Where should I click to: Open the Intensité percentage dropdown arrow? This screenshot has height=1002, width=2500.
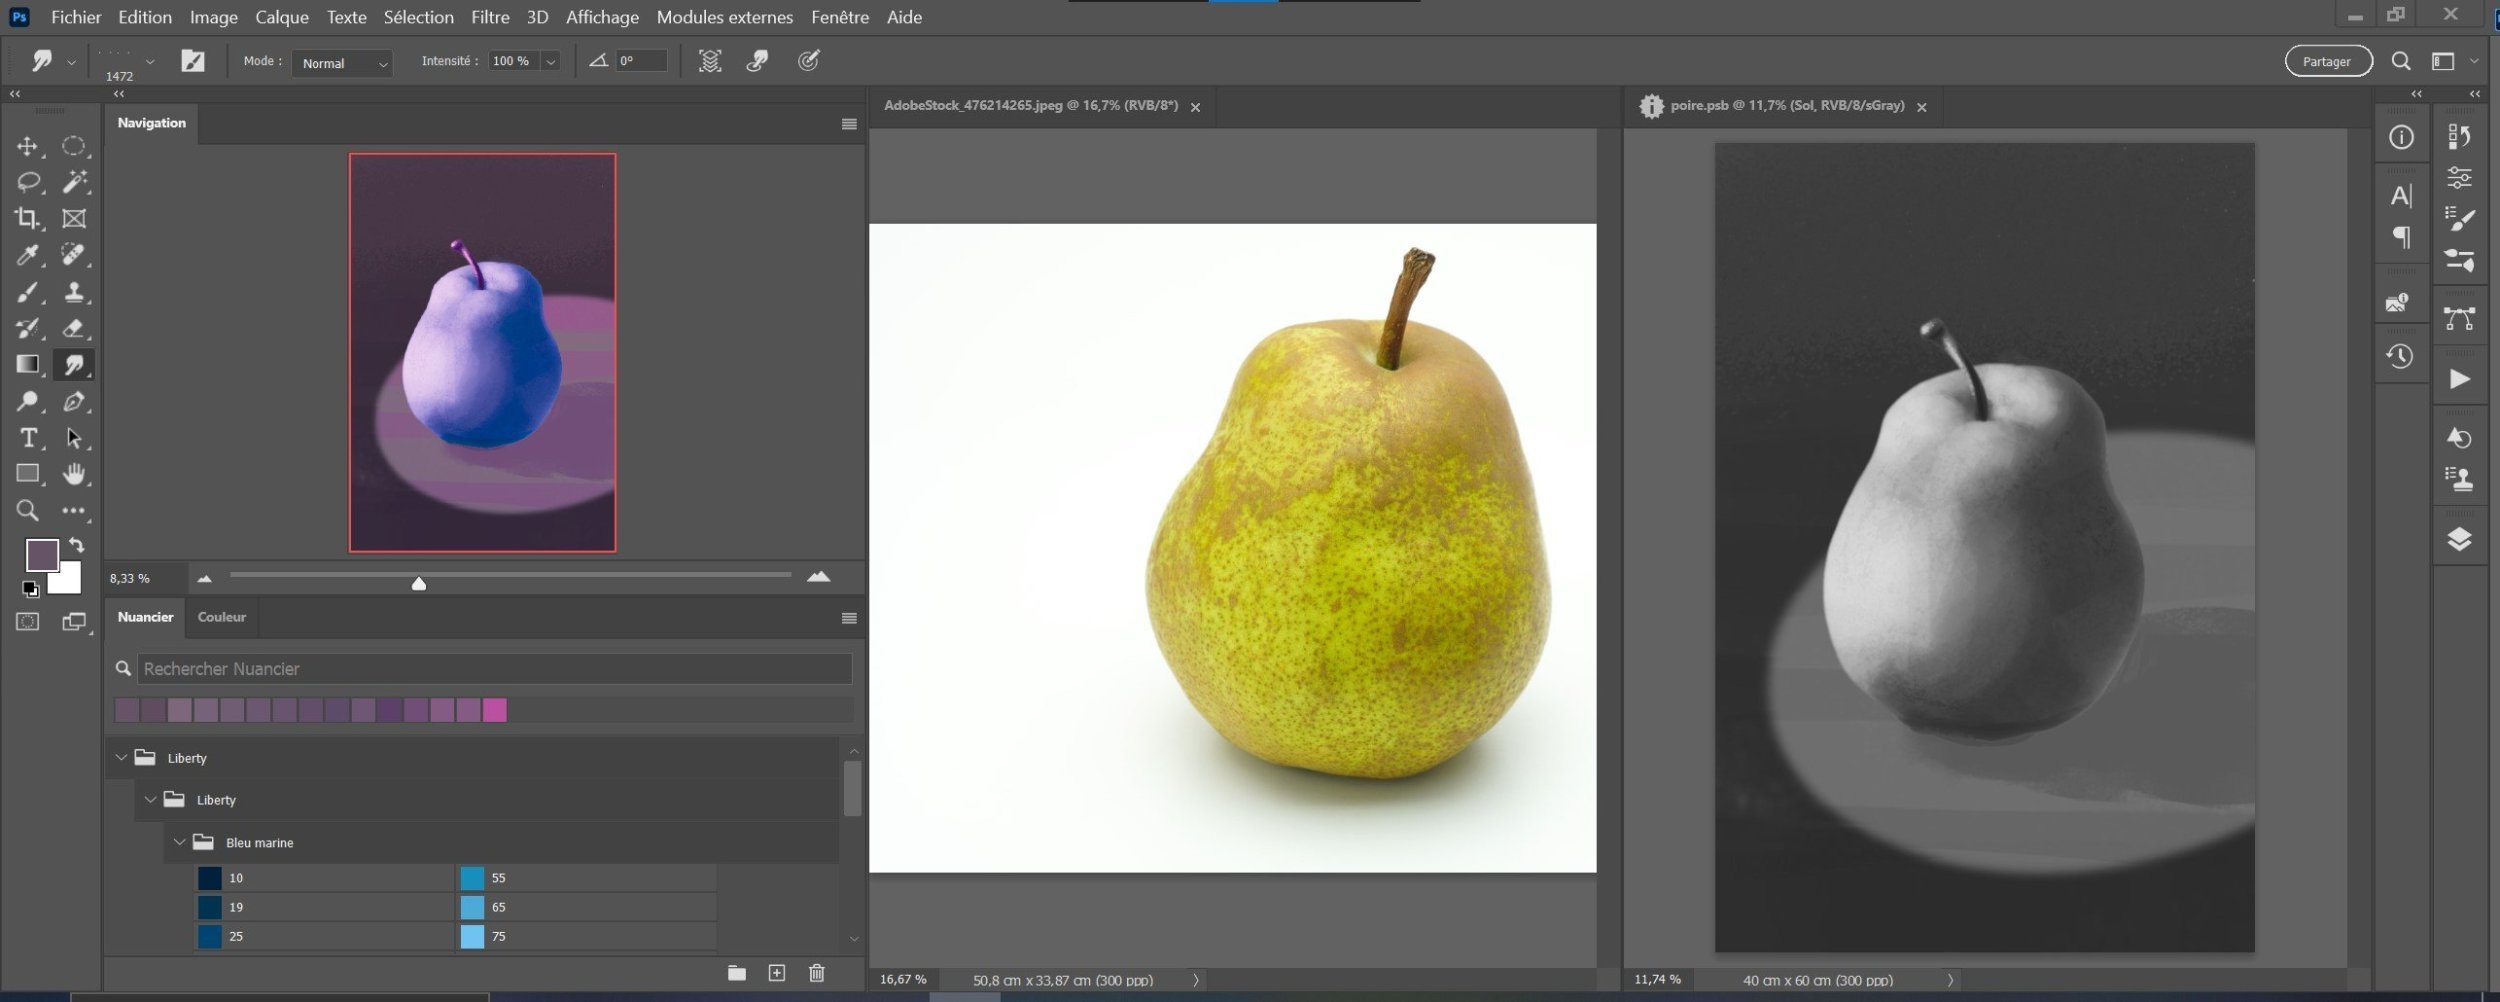tap(550, 62)
